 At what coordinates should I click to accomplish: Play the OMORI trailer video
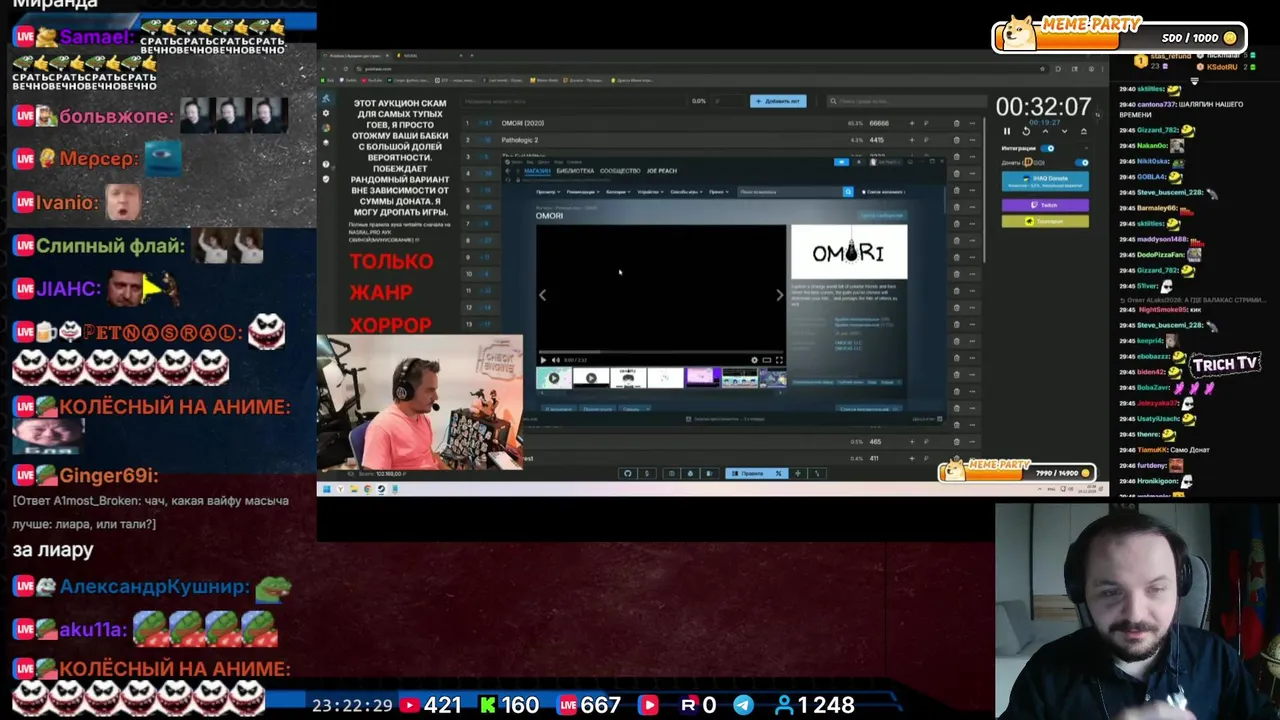(543, 360)
